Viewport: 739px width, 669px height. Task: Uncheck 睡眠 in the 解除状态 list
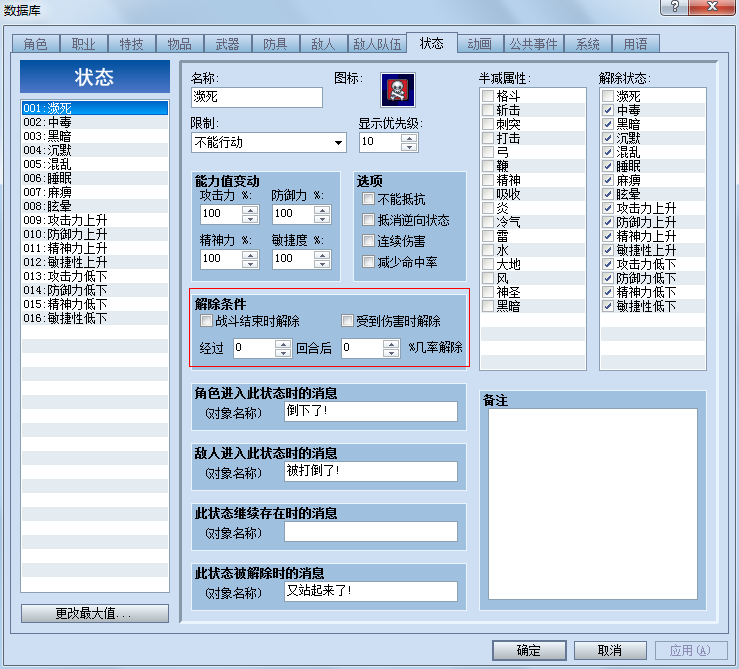(608, 166)
